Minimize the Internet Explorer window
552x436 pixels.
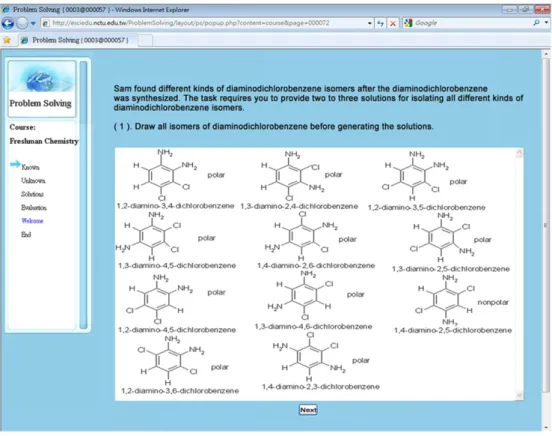coord(509,10)
